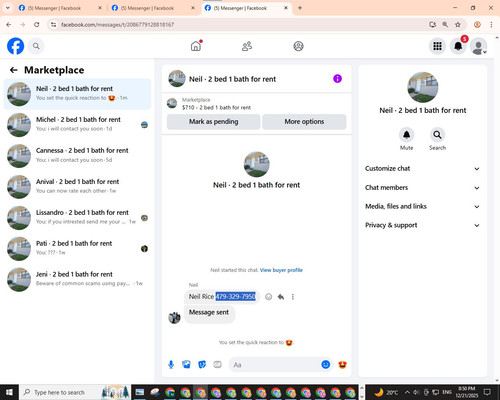Open the Facebook menu grid icon
500x400 pixels.
point(437,46)
